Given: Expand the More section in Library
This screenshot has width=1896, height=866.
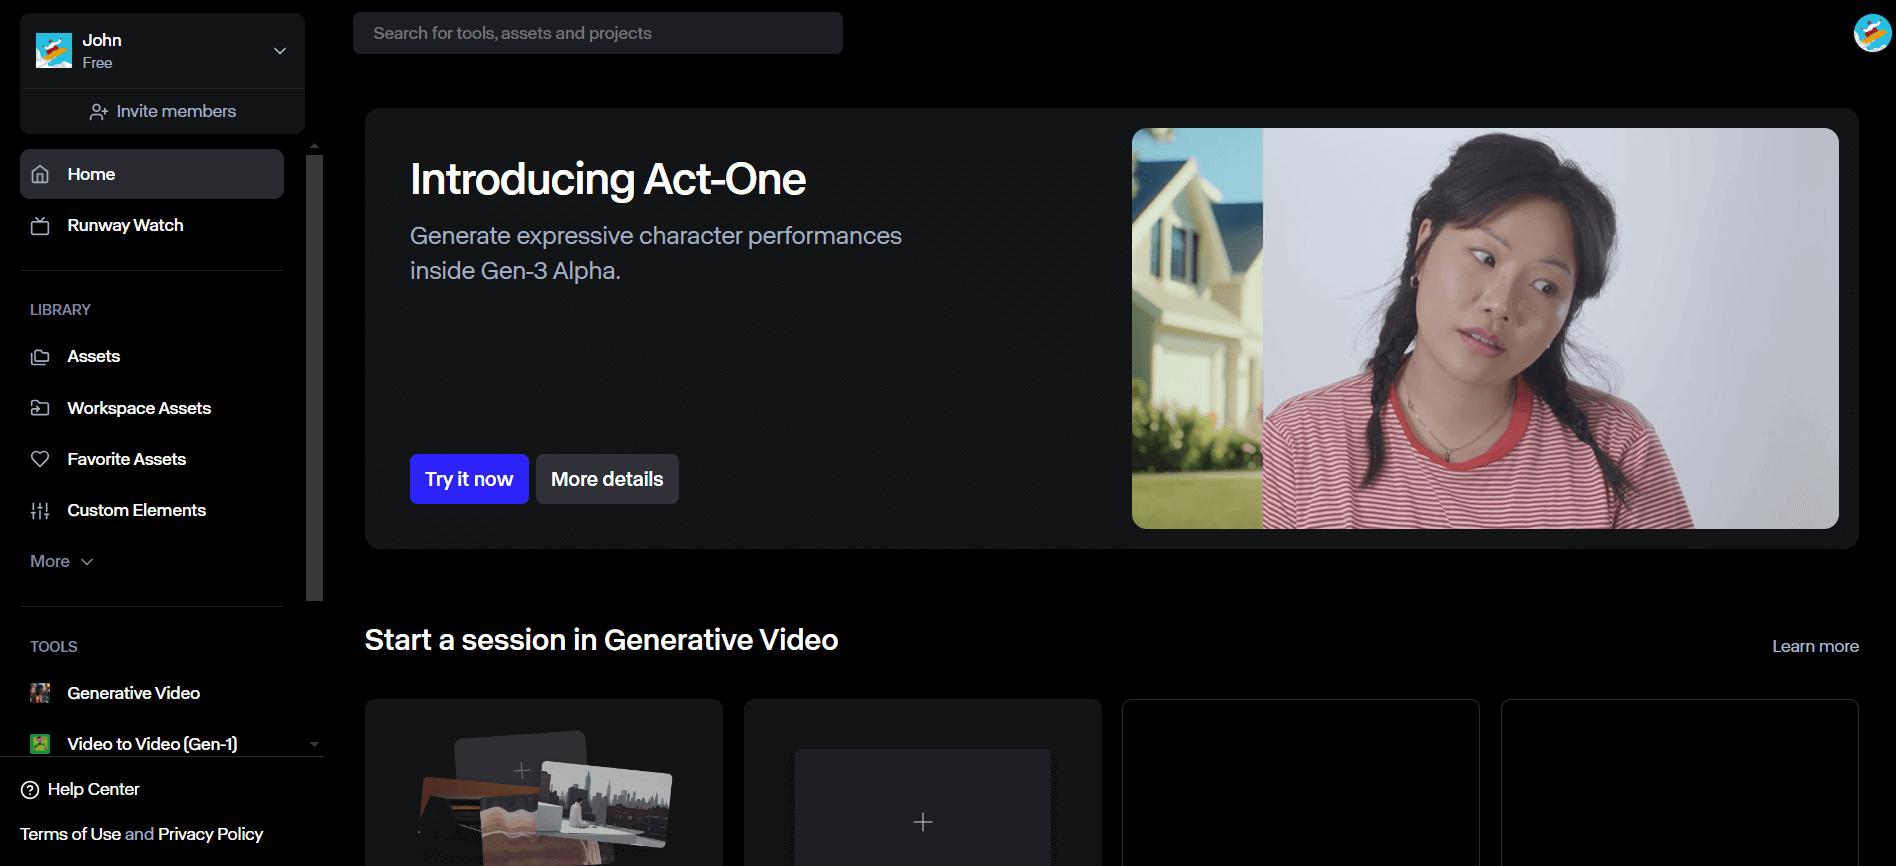Looking at the screenshot, I should click(61, 562).
